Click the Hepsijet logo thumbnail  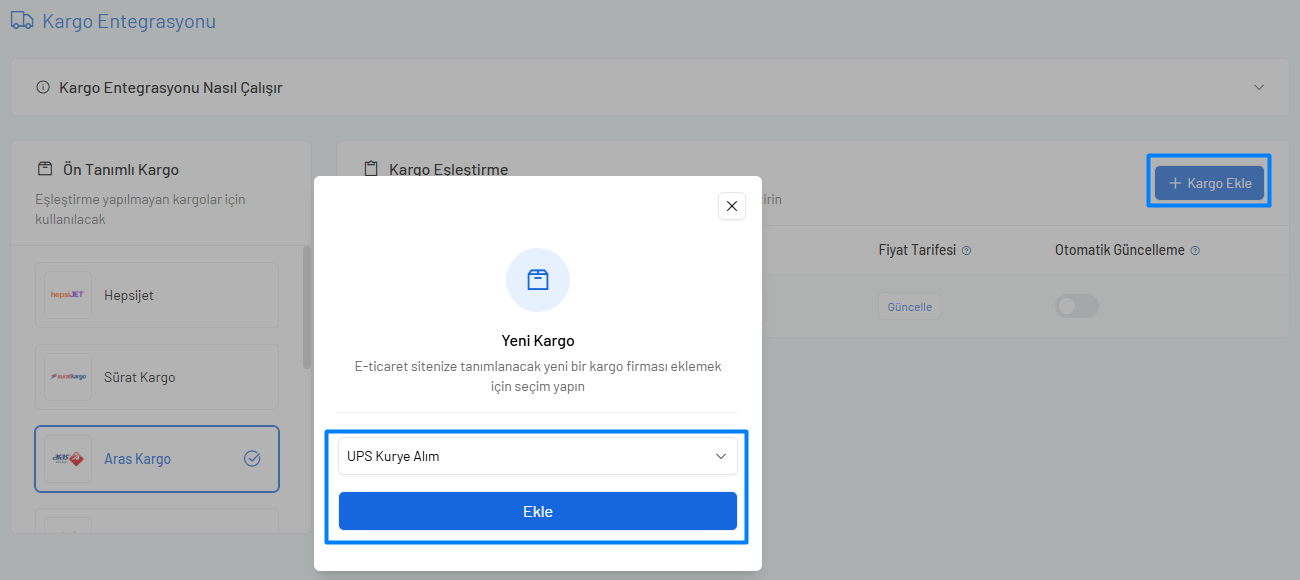click(68, 295)
